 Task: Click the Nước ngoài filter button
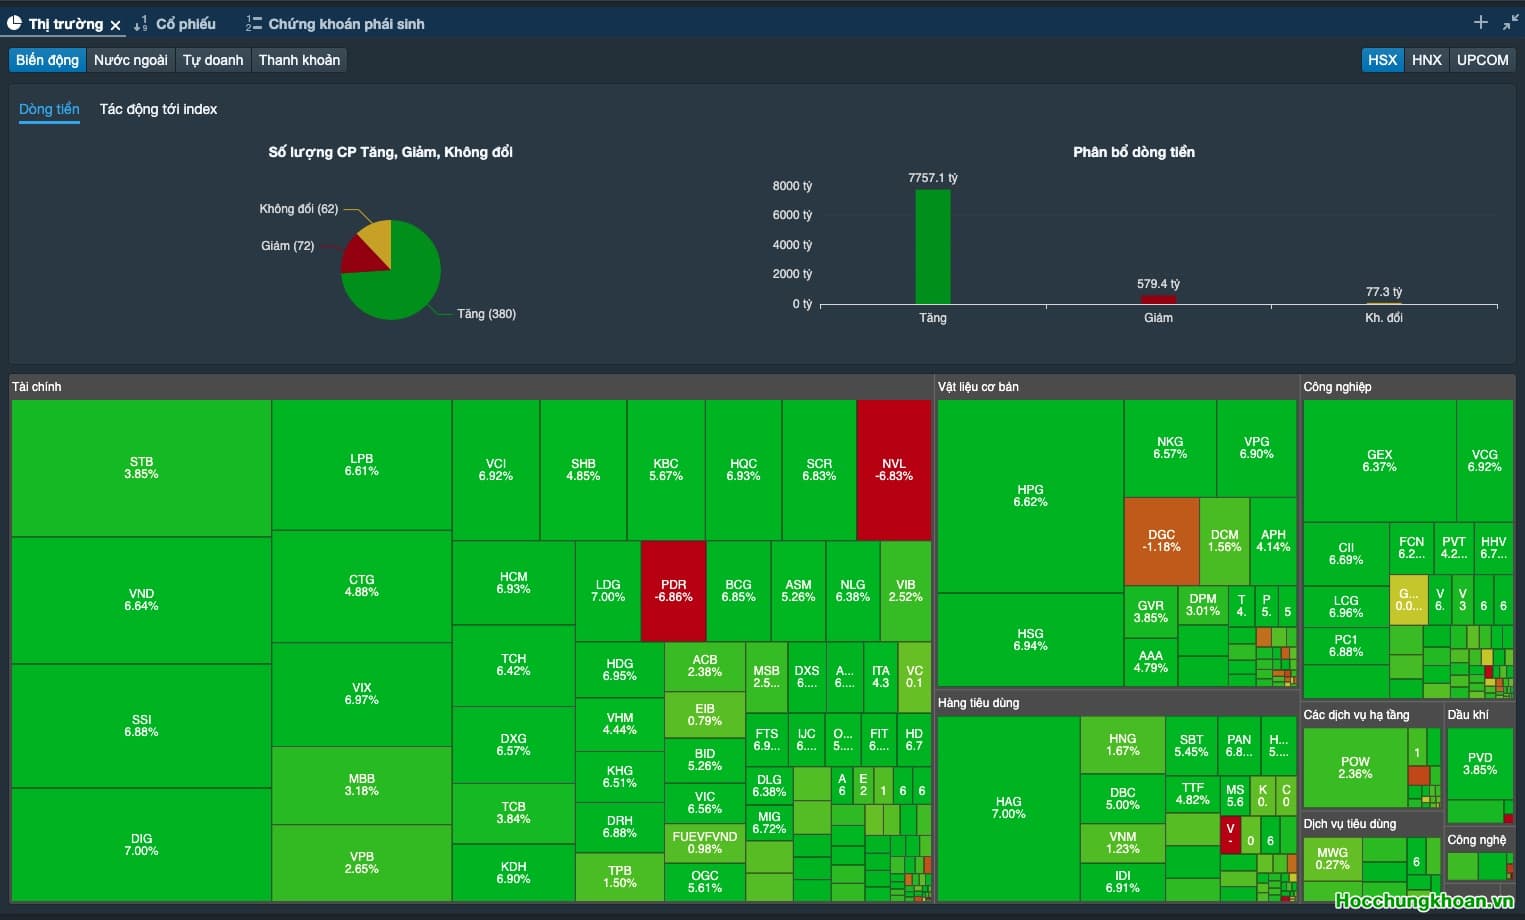(x=131, y=60)
